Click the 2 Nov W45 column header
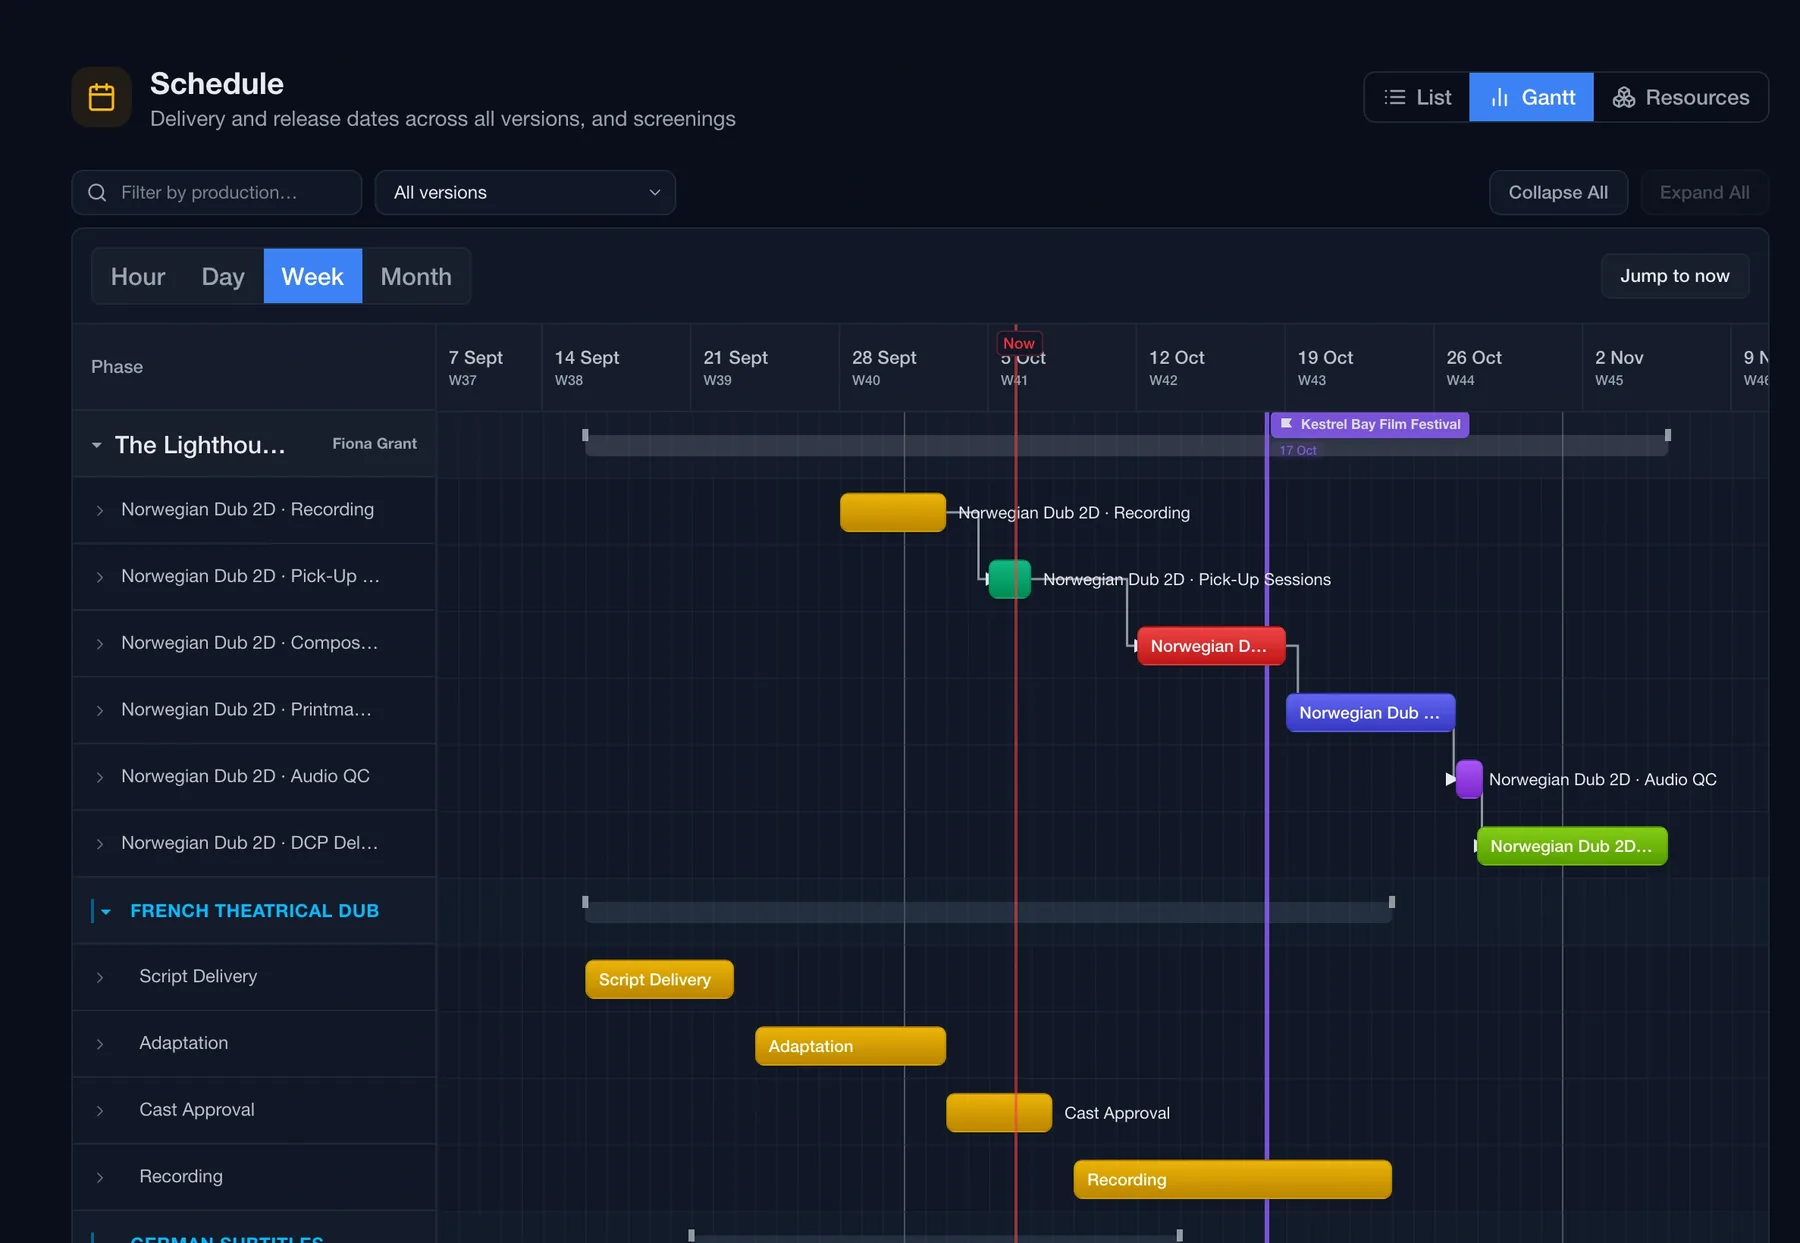The height and width of the screenshot is (1243, 1800). tap(1656, 367)
